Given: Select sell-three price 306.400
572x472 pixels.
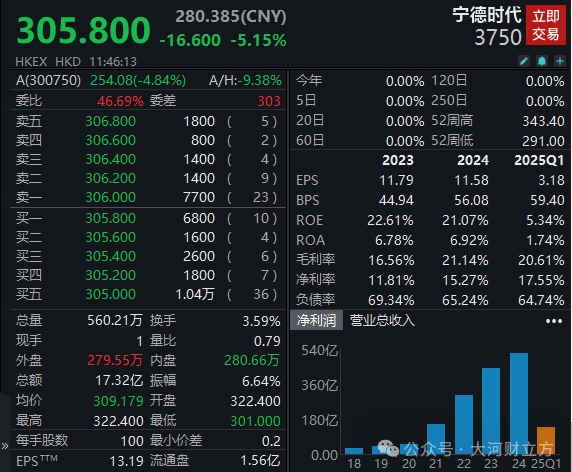Looking at the screenshot, I should [111, 159].
